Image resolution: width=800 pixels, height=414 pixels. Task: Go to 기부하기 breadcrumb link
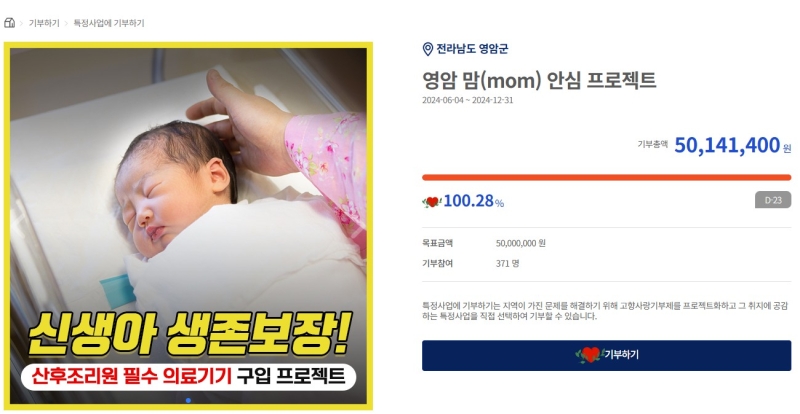pos(44,23)
